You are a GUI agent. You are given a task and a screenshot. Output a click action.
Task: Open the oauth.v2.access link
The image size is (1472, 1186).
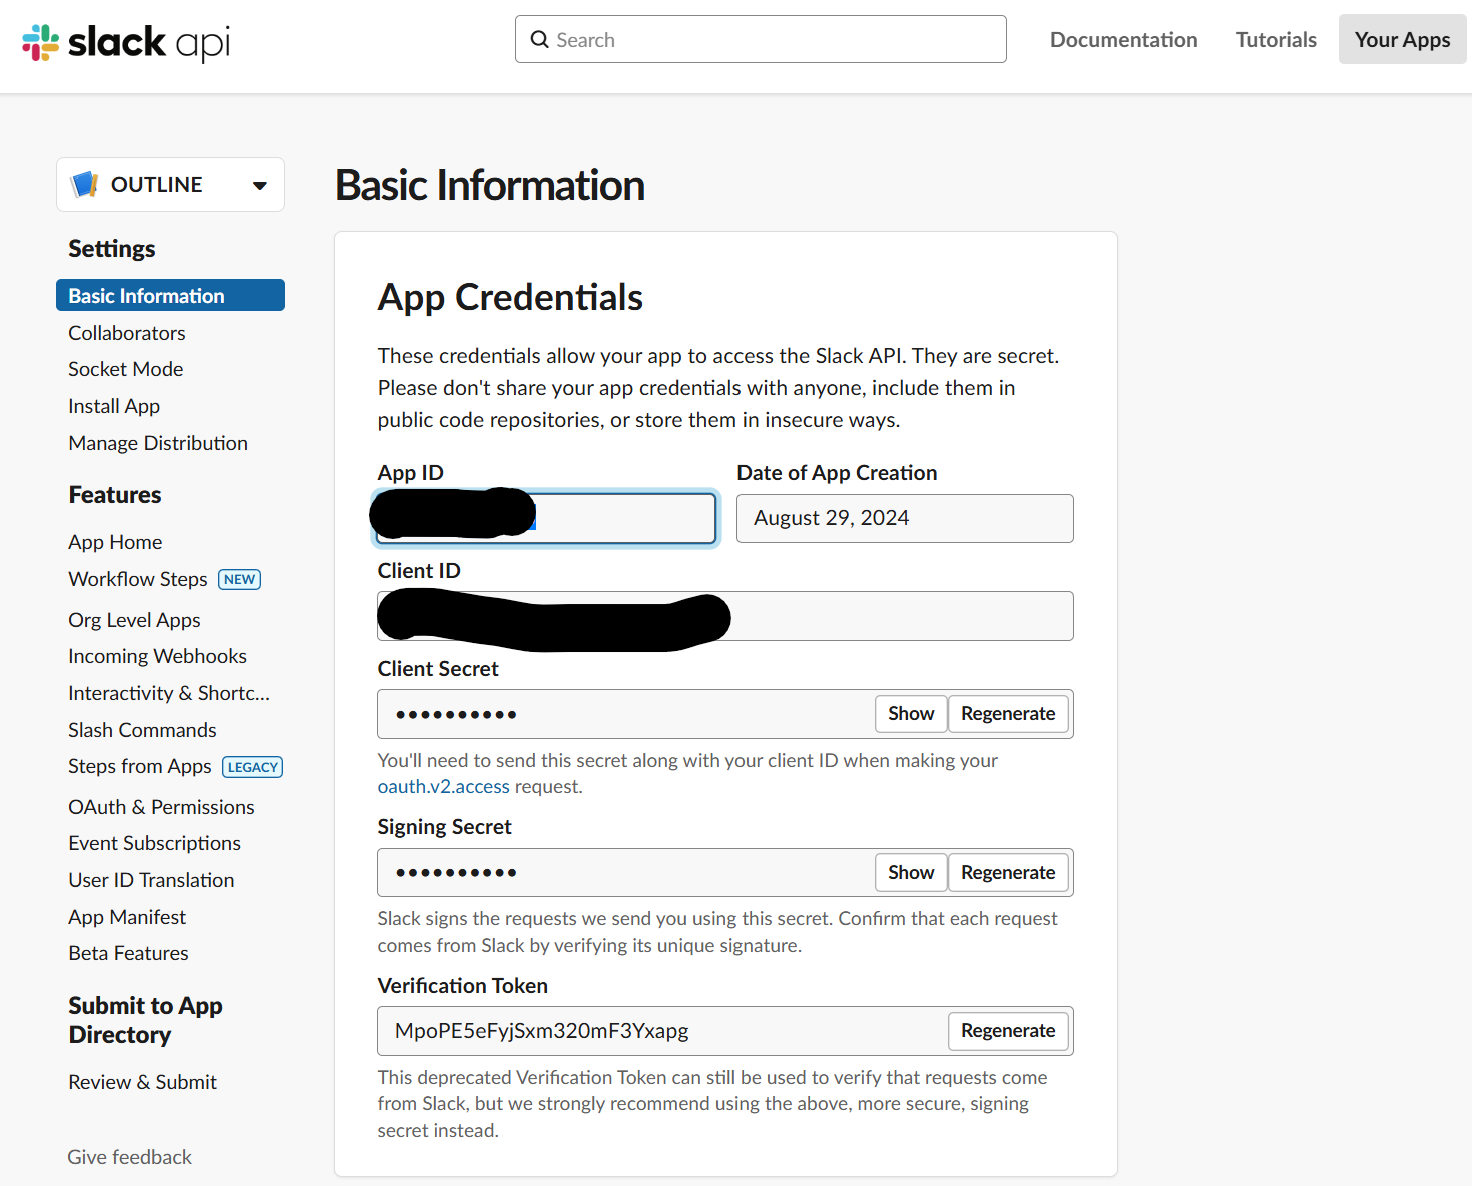443,787
